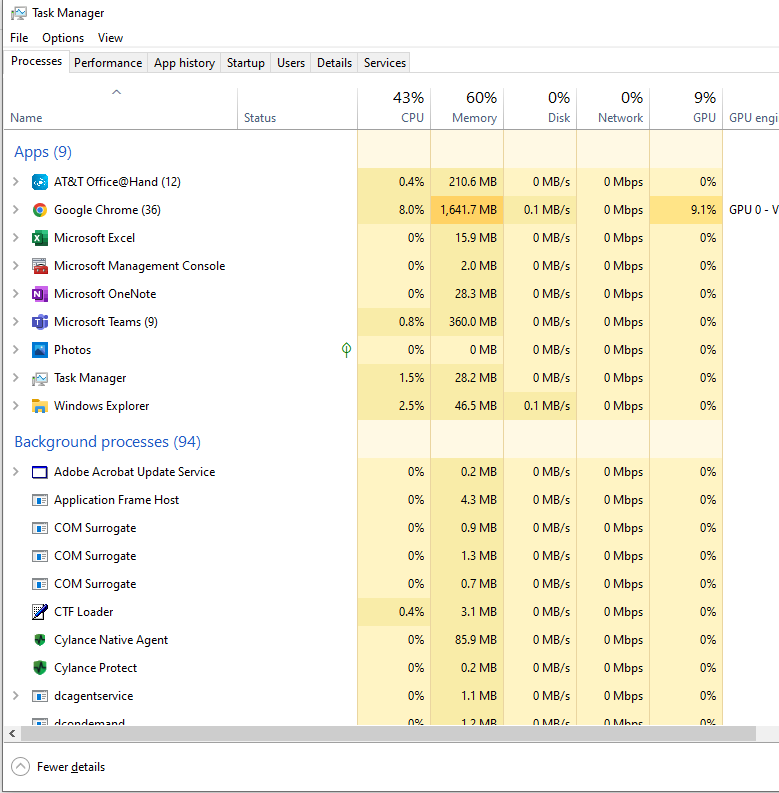The image size is (779, 793).
Task: Click the Microsoft Management Console icon
Action: pos(39,266)
